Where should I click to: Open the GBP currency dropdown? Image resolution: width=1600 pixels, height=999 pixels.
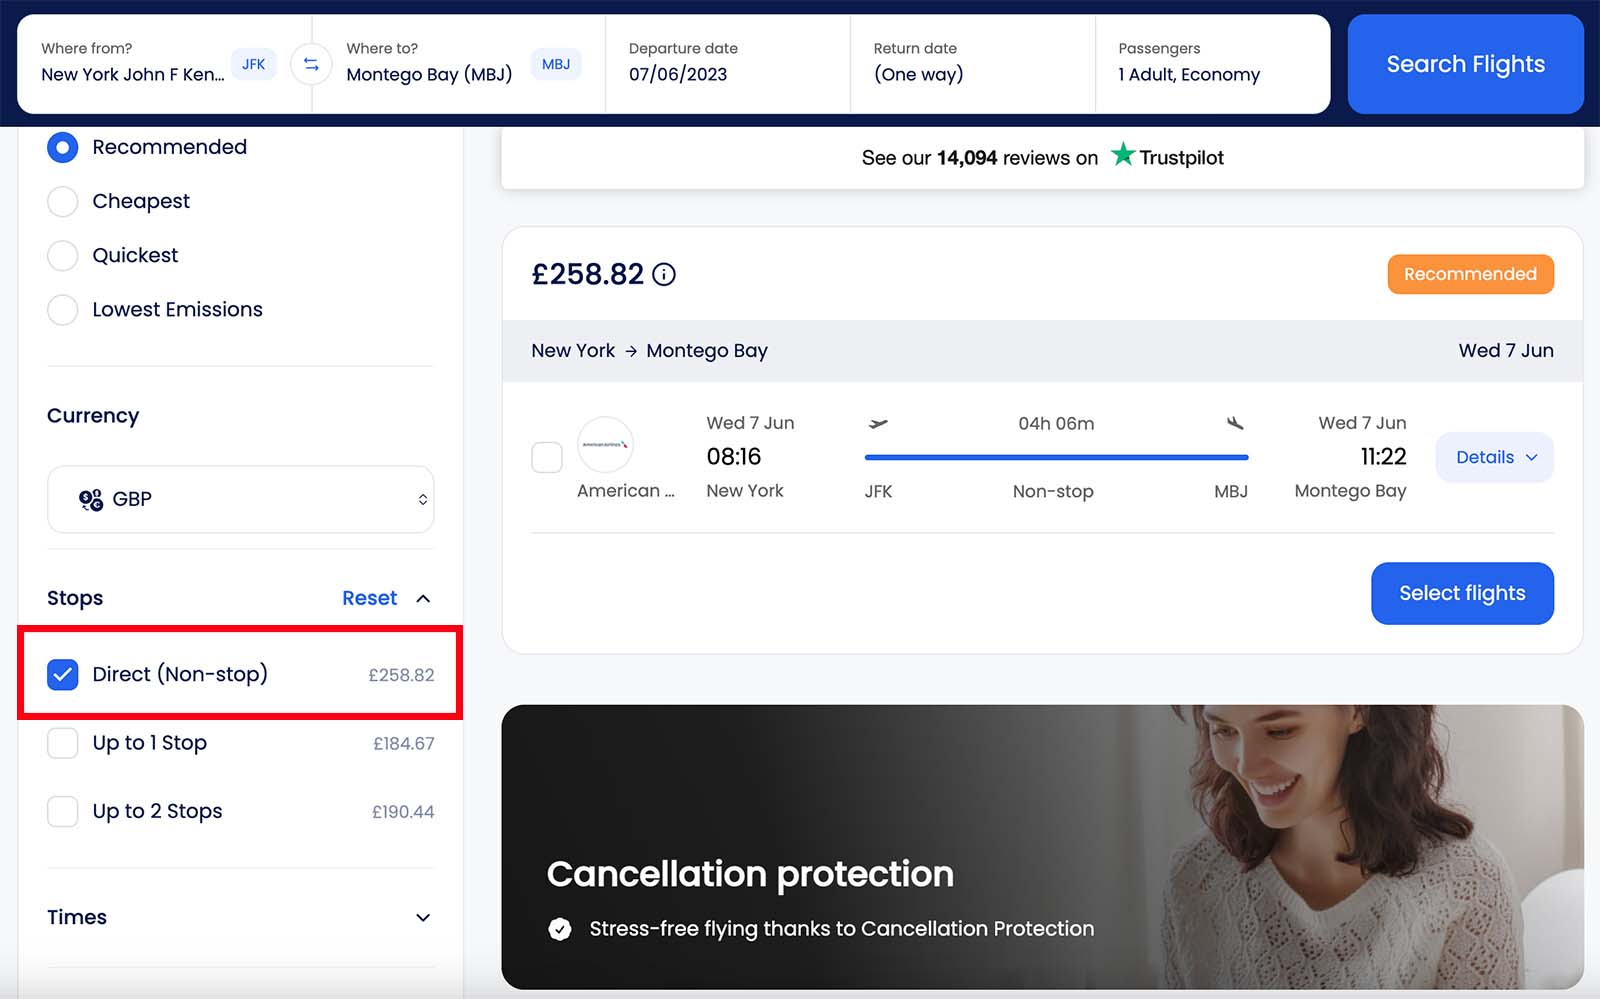pyautogui.click(x=240, y=499)
